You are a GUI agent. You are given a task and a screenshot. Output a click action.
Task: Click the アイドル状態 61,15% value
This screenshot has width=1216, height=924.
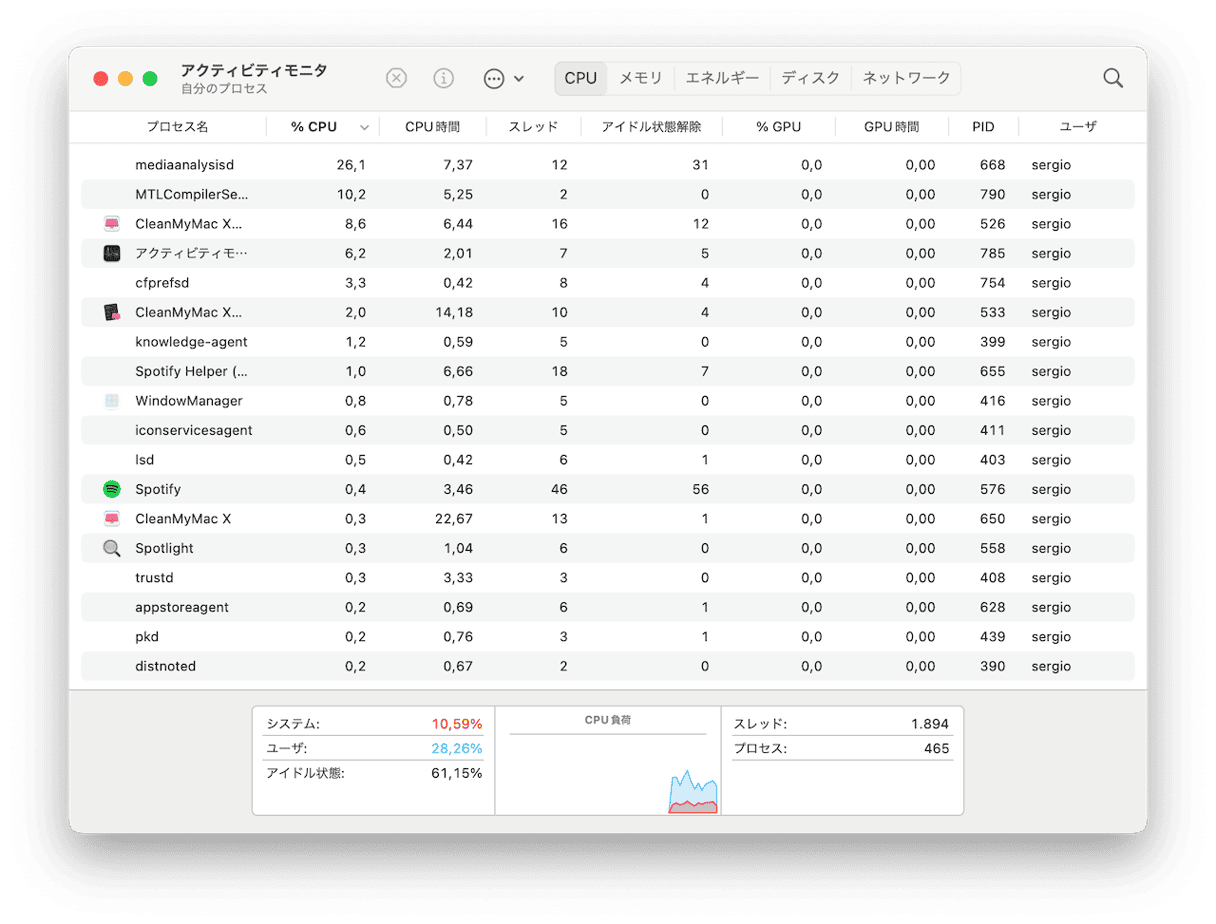[459, 773]
